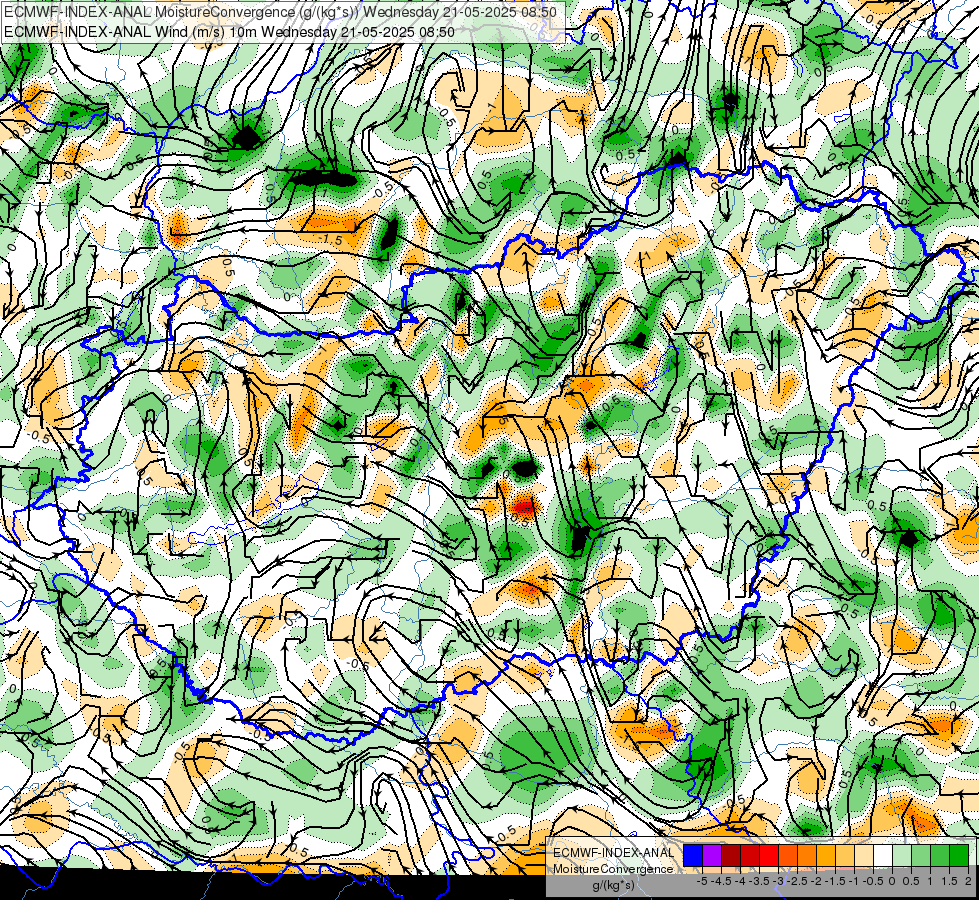Click the Wind (m/s) 10m title line
Screen dimensions: 979x900
pyautogui.click(x=229, y=32)
